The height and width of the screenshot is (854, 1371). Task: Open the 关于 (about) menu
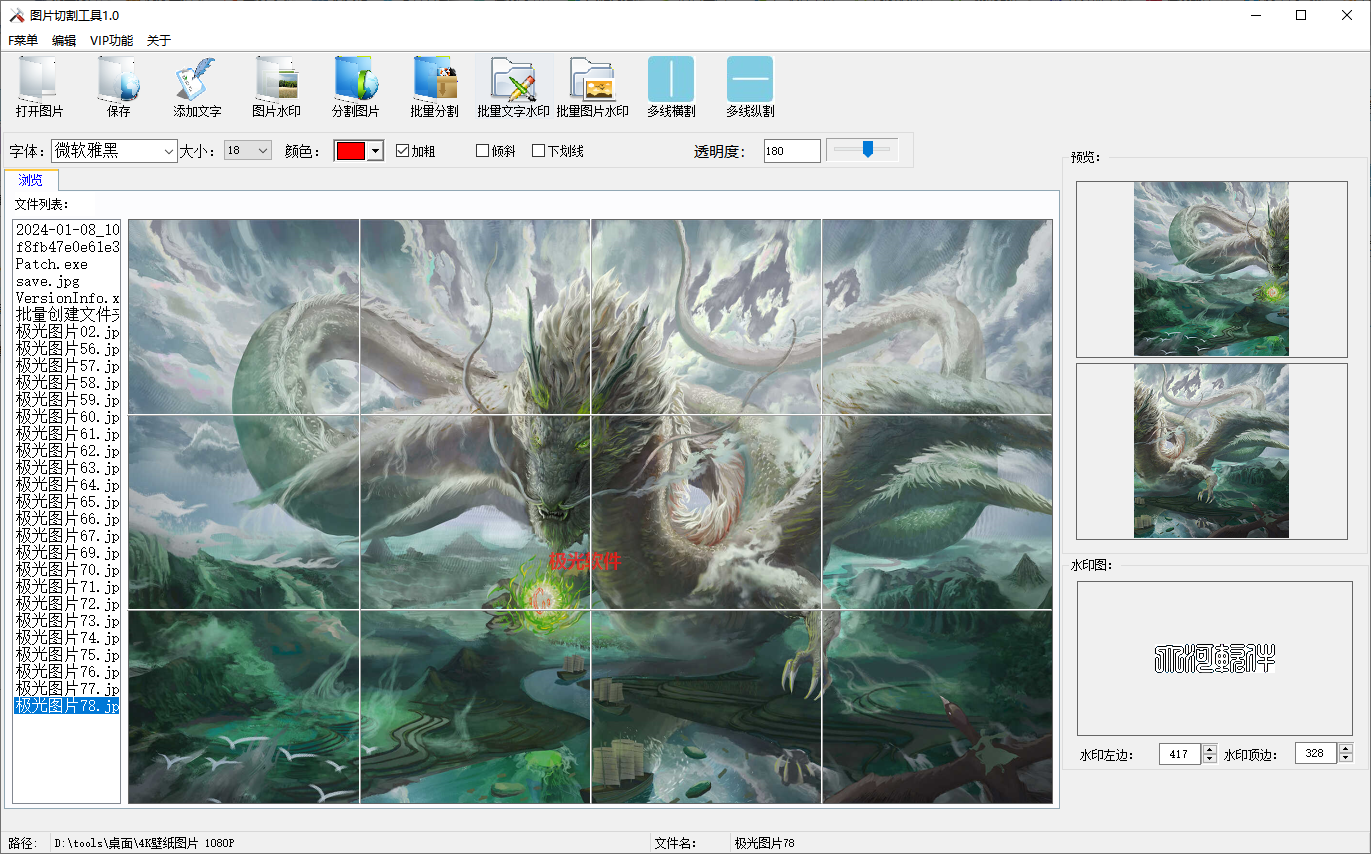pos(159,41)
